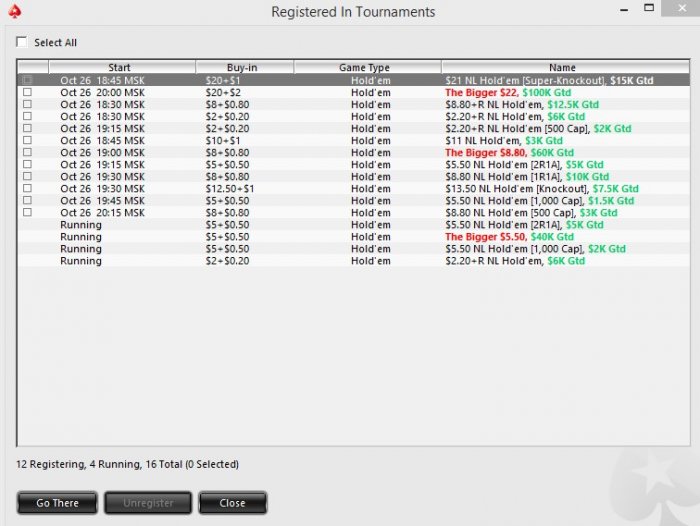Click the $12.50+$1 buy-in cell
Viewport: 700px width, 526px height.
click(229, 188)
